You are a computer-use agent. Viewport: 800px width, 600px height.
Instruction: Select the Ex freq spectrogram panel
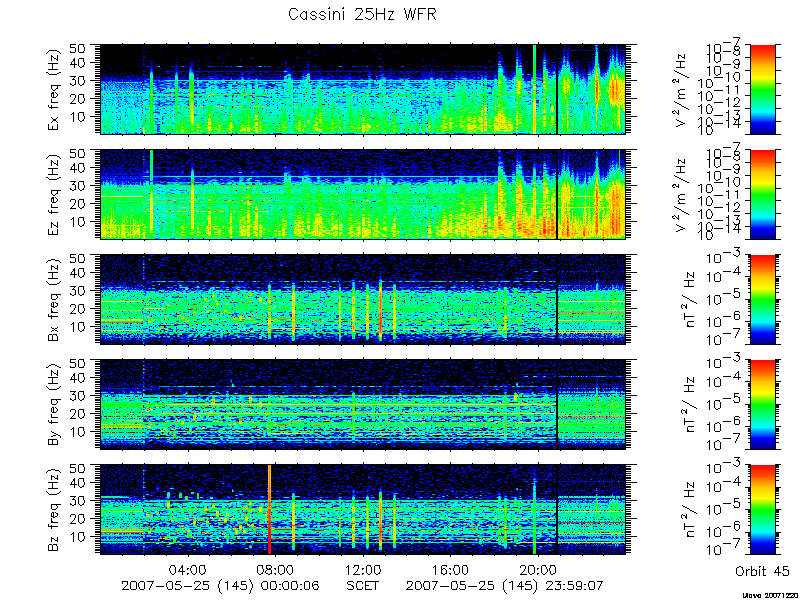[x=362, y=89]
